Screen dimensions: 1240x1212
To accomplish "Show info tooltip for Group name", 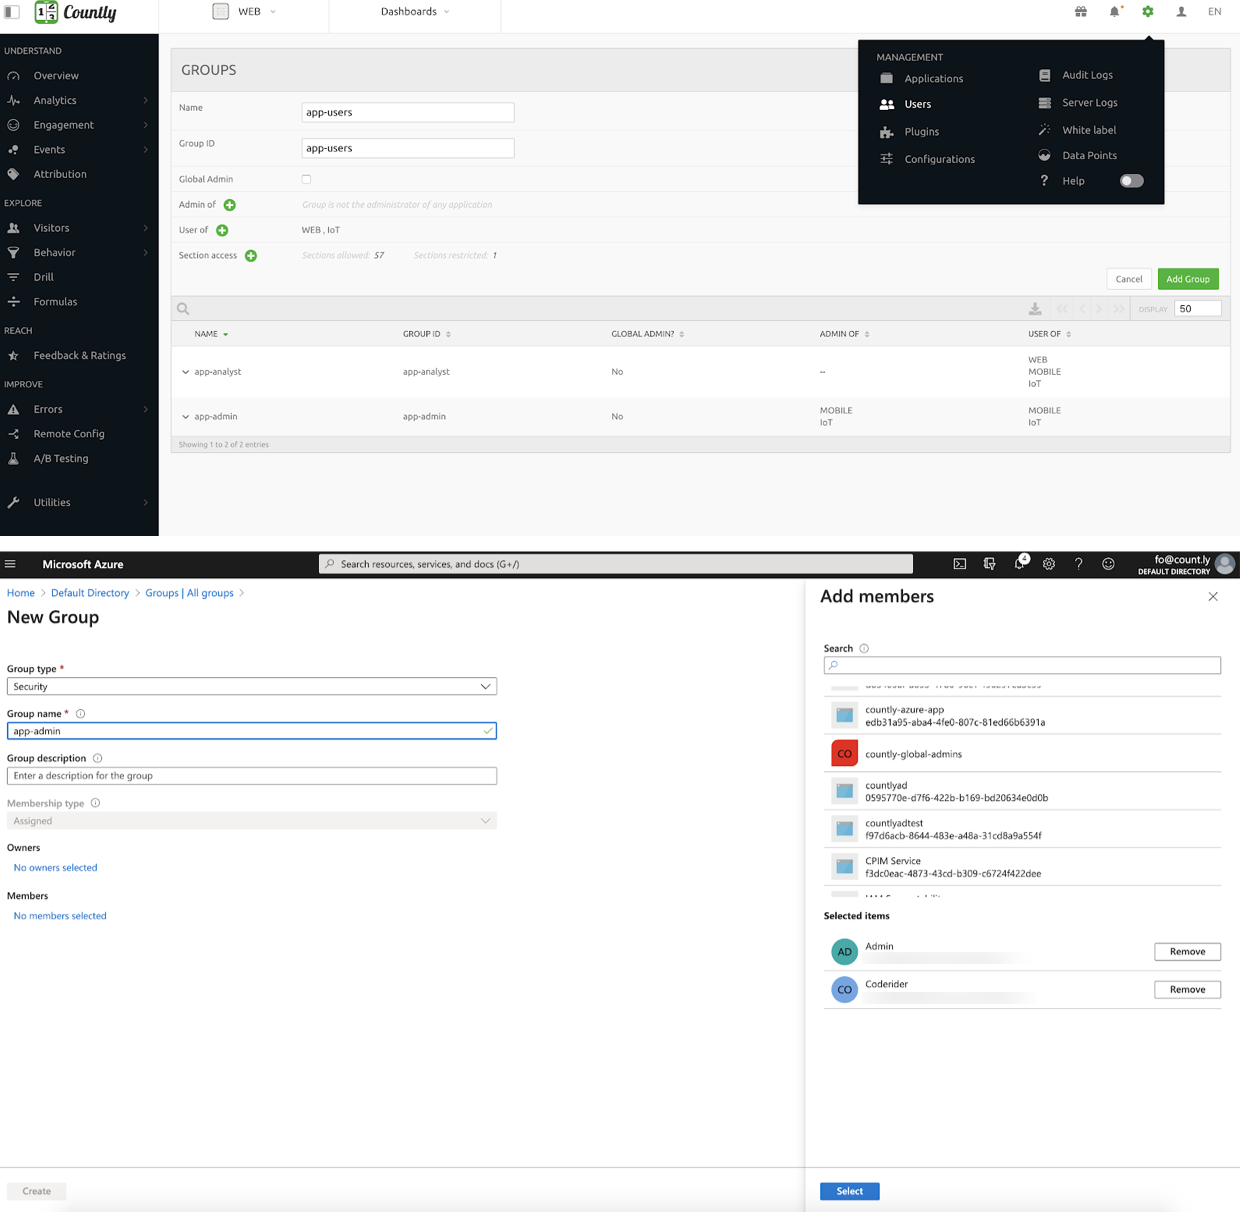I will tap(81, 714).
